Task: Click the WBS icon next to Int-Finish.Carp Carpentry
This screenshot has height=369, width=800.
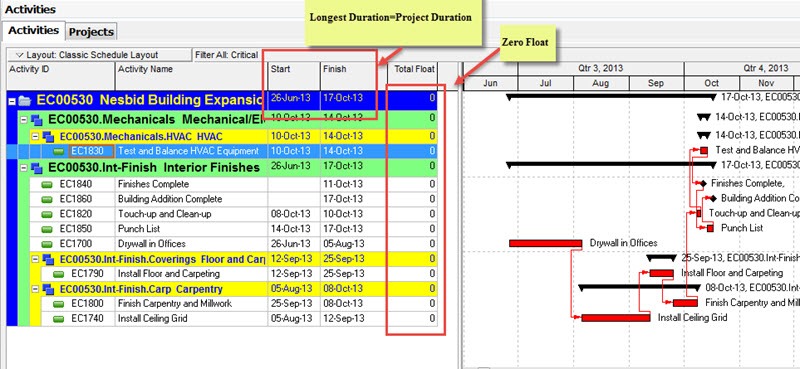Action: point(48,289)
